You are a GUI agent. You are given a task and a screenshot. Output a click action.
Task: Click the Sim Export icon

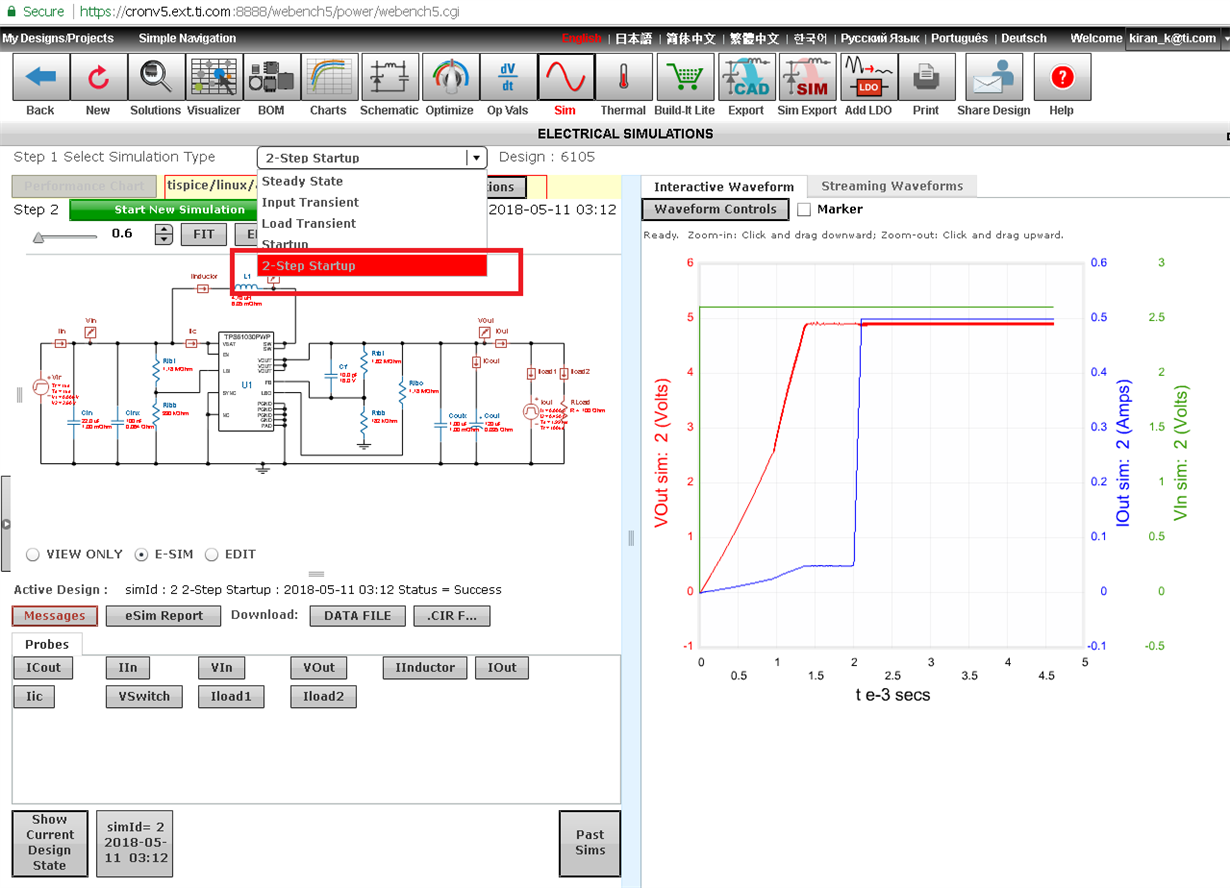coord(806,78)
